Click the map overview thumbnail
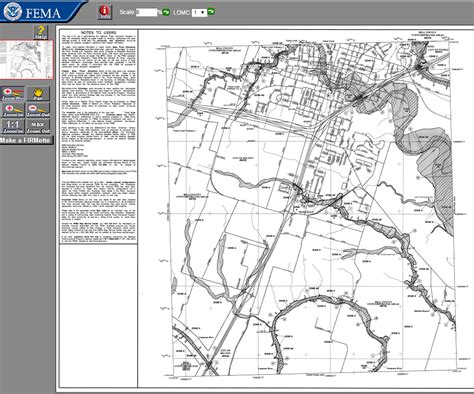This screenshot has height=394, width=474. pos(26,60)
